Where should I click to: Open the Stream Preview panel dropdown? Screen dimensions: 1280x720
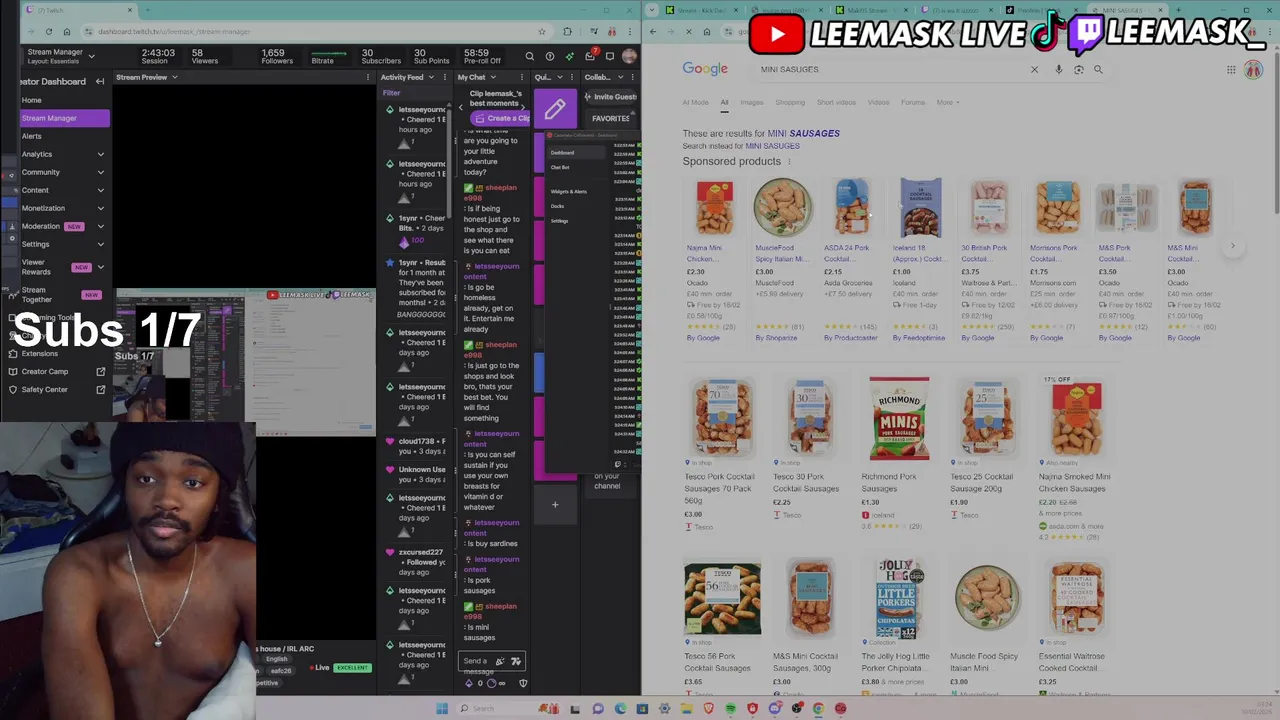pos(174,77)
